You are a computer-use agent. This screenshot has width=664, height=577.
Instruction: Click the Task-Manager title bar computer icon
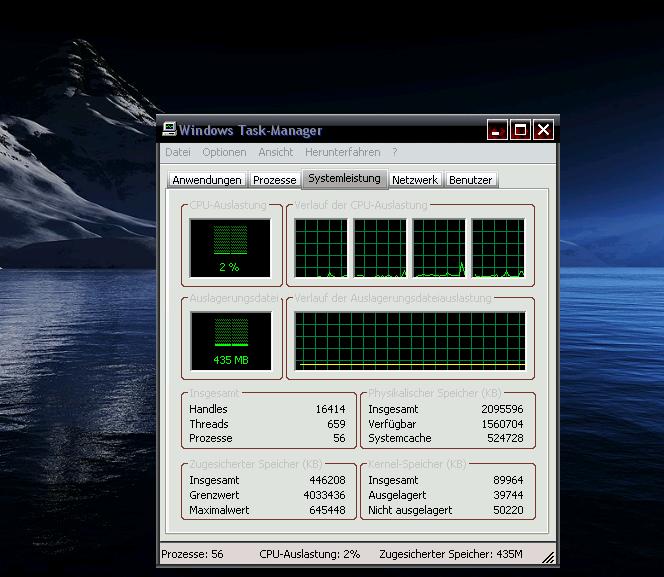pos(169,129)
